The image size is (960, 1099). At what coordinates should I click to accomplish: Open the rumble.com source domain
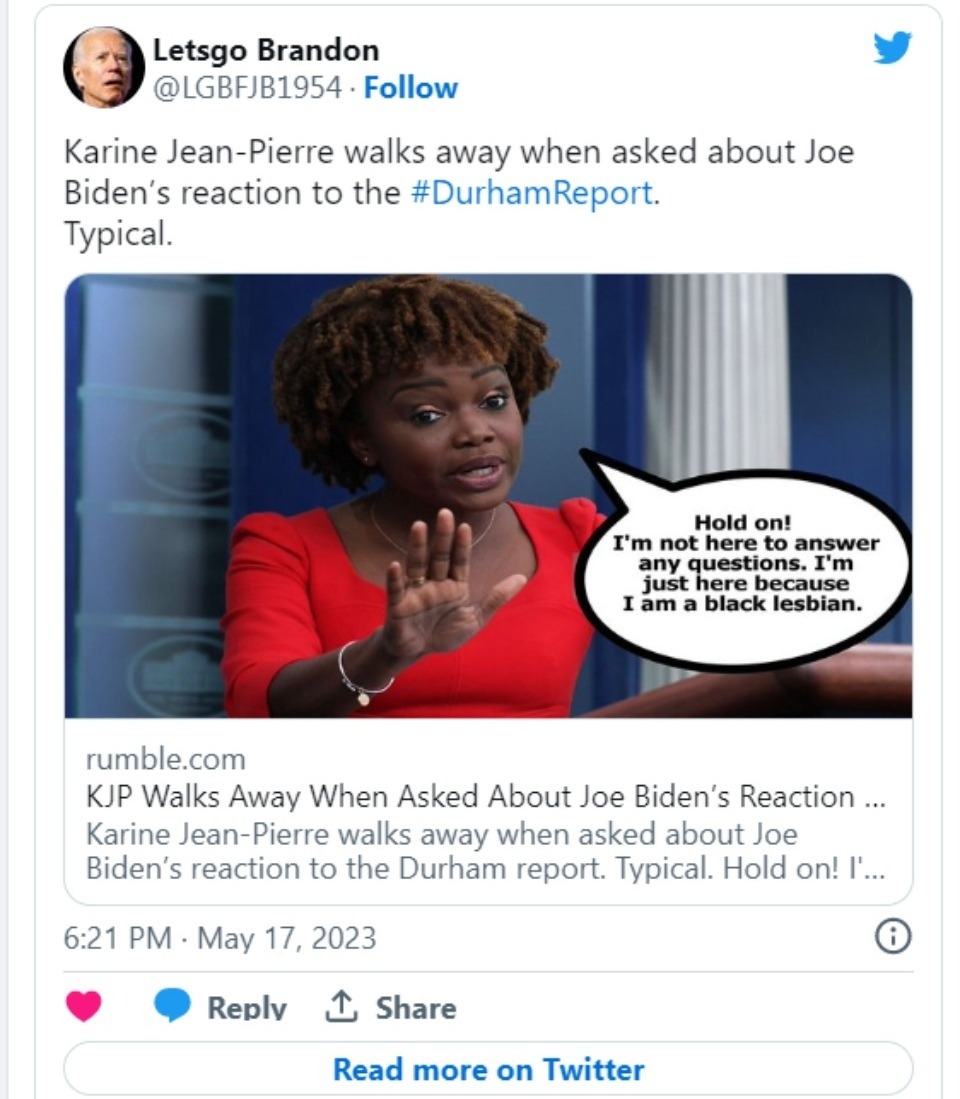point(165,759)
